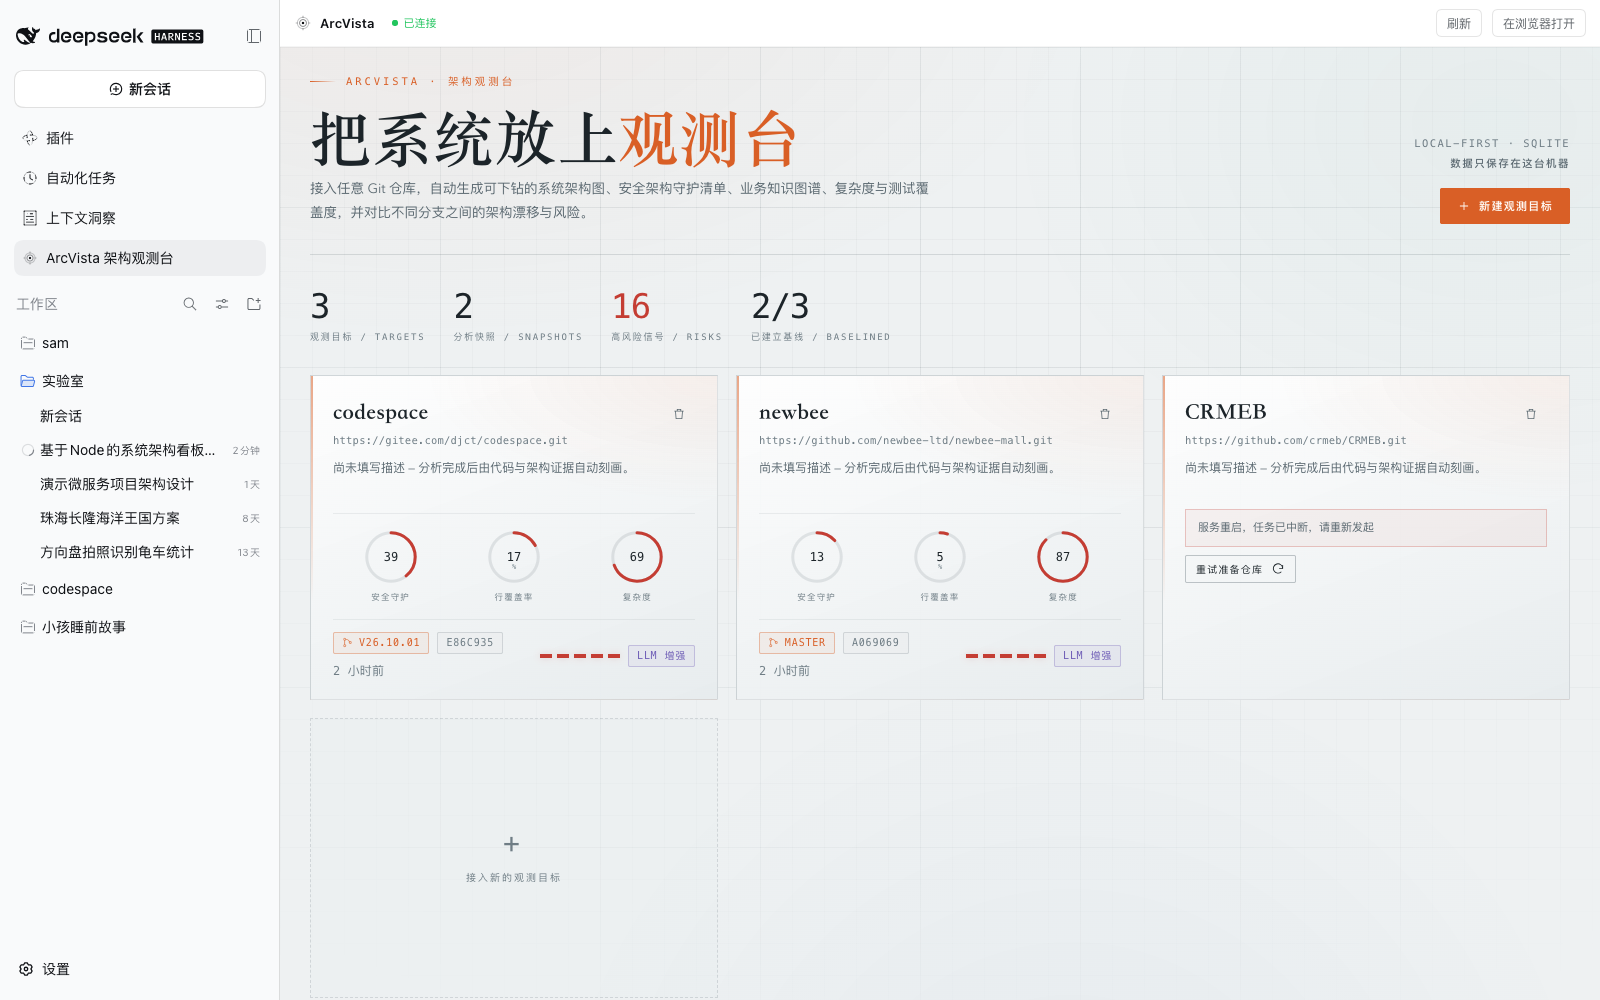Image resolution: width=1600 pixels, height=1000 pixels.
Task: Open conversation 珠海长隆海洋王国方案
Action: [140, 518]
